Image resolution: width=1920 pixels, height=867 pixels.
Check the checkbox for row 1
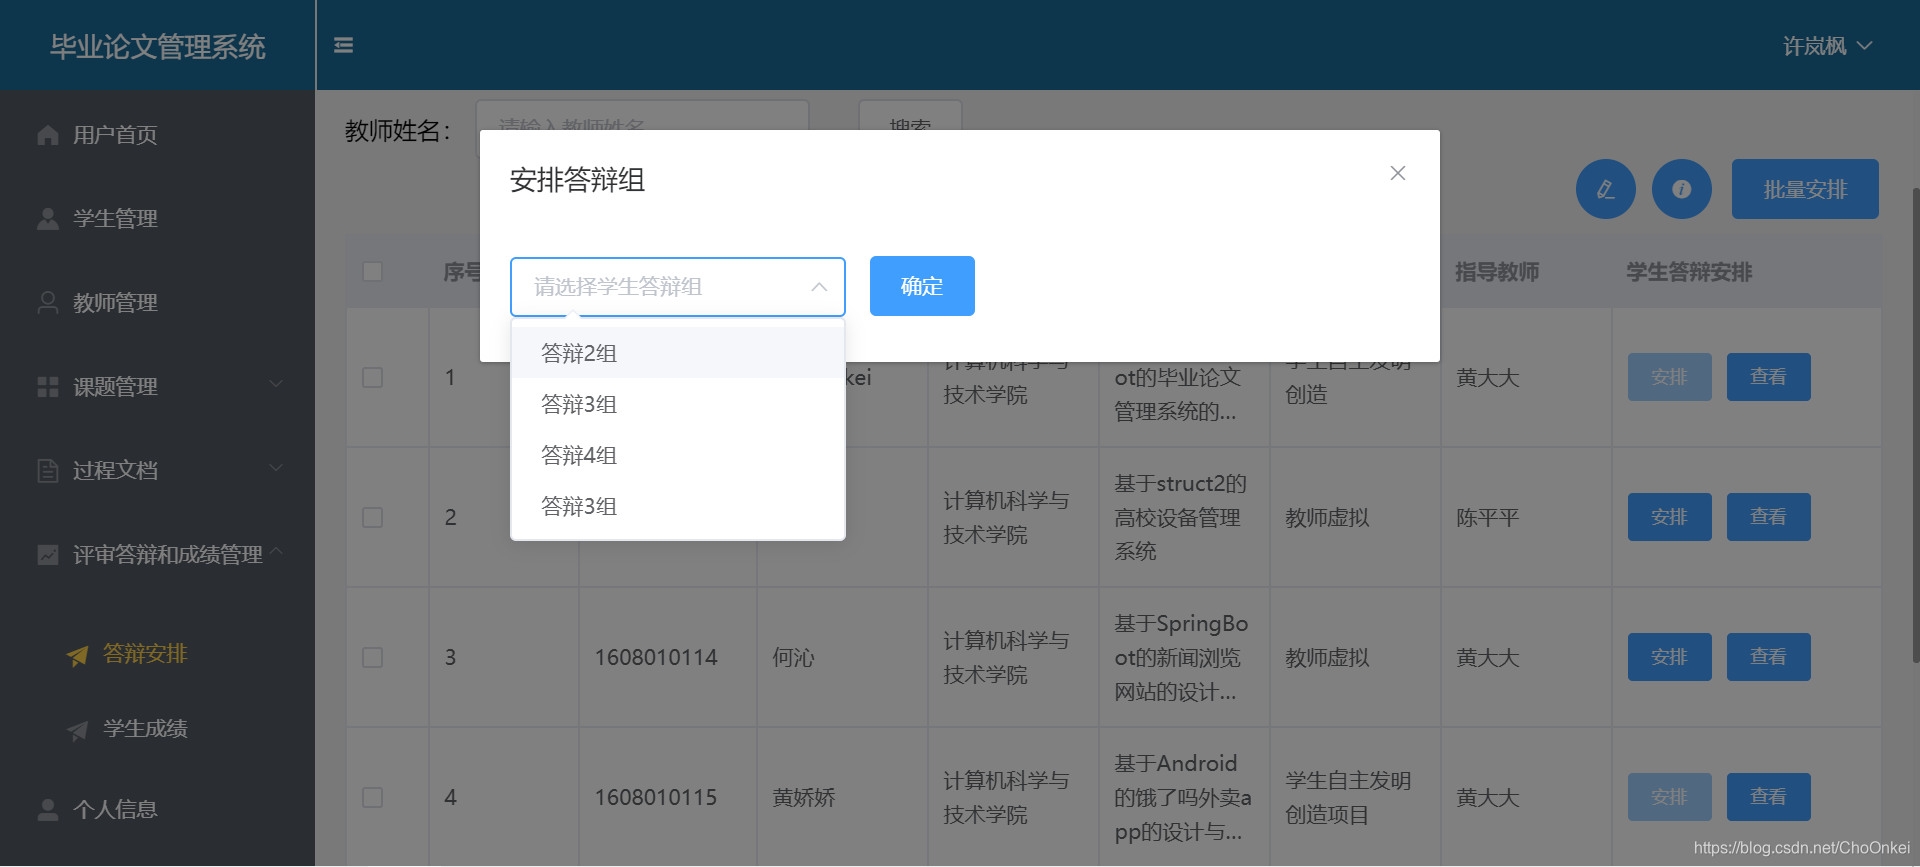click(x=373, y=377)
